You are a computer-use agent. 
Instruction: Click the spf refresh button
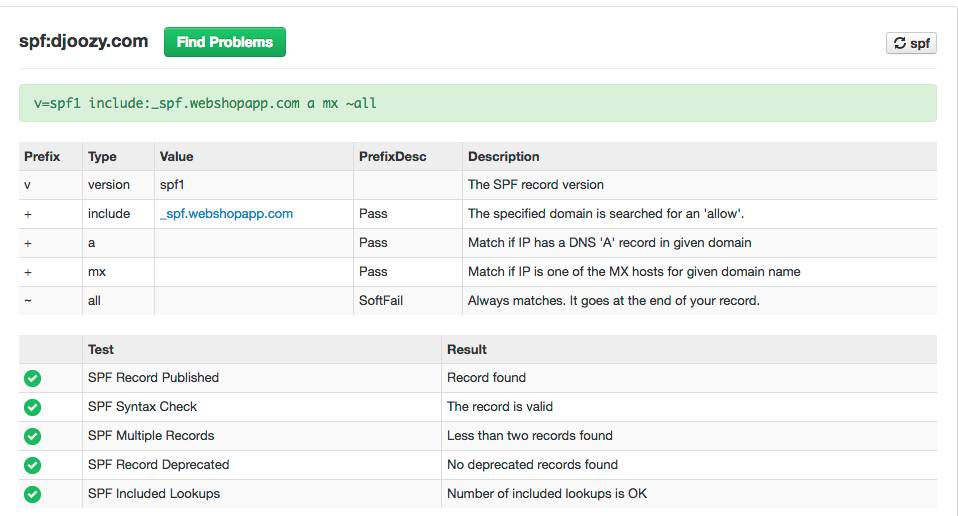[911, 43]
